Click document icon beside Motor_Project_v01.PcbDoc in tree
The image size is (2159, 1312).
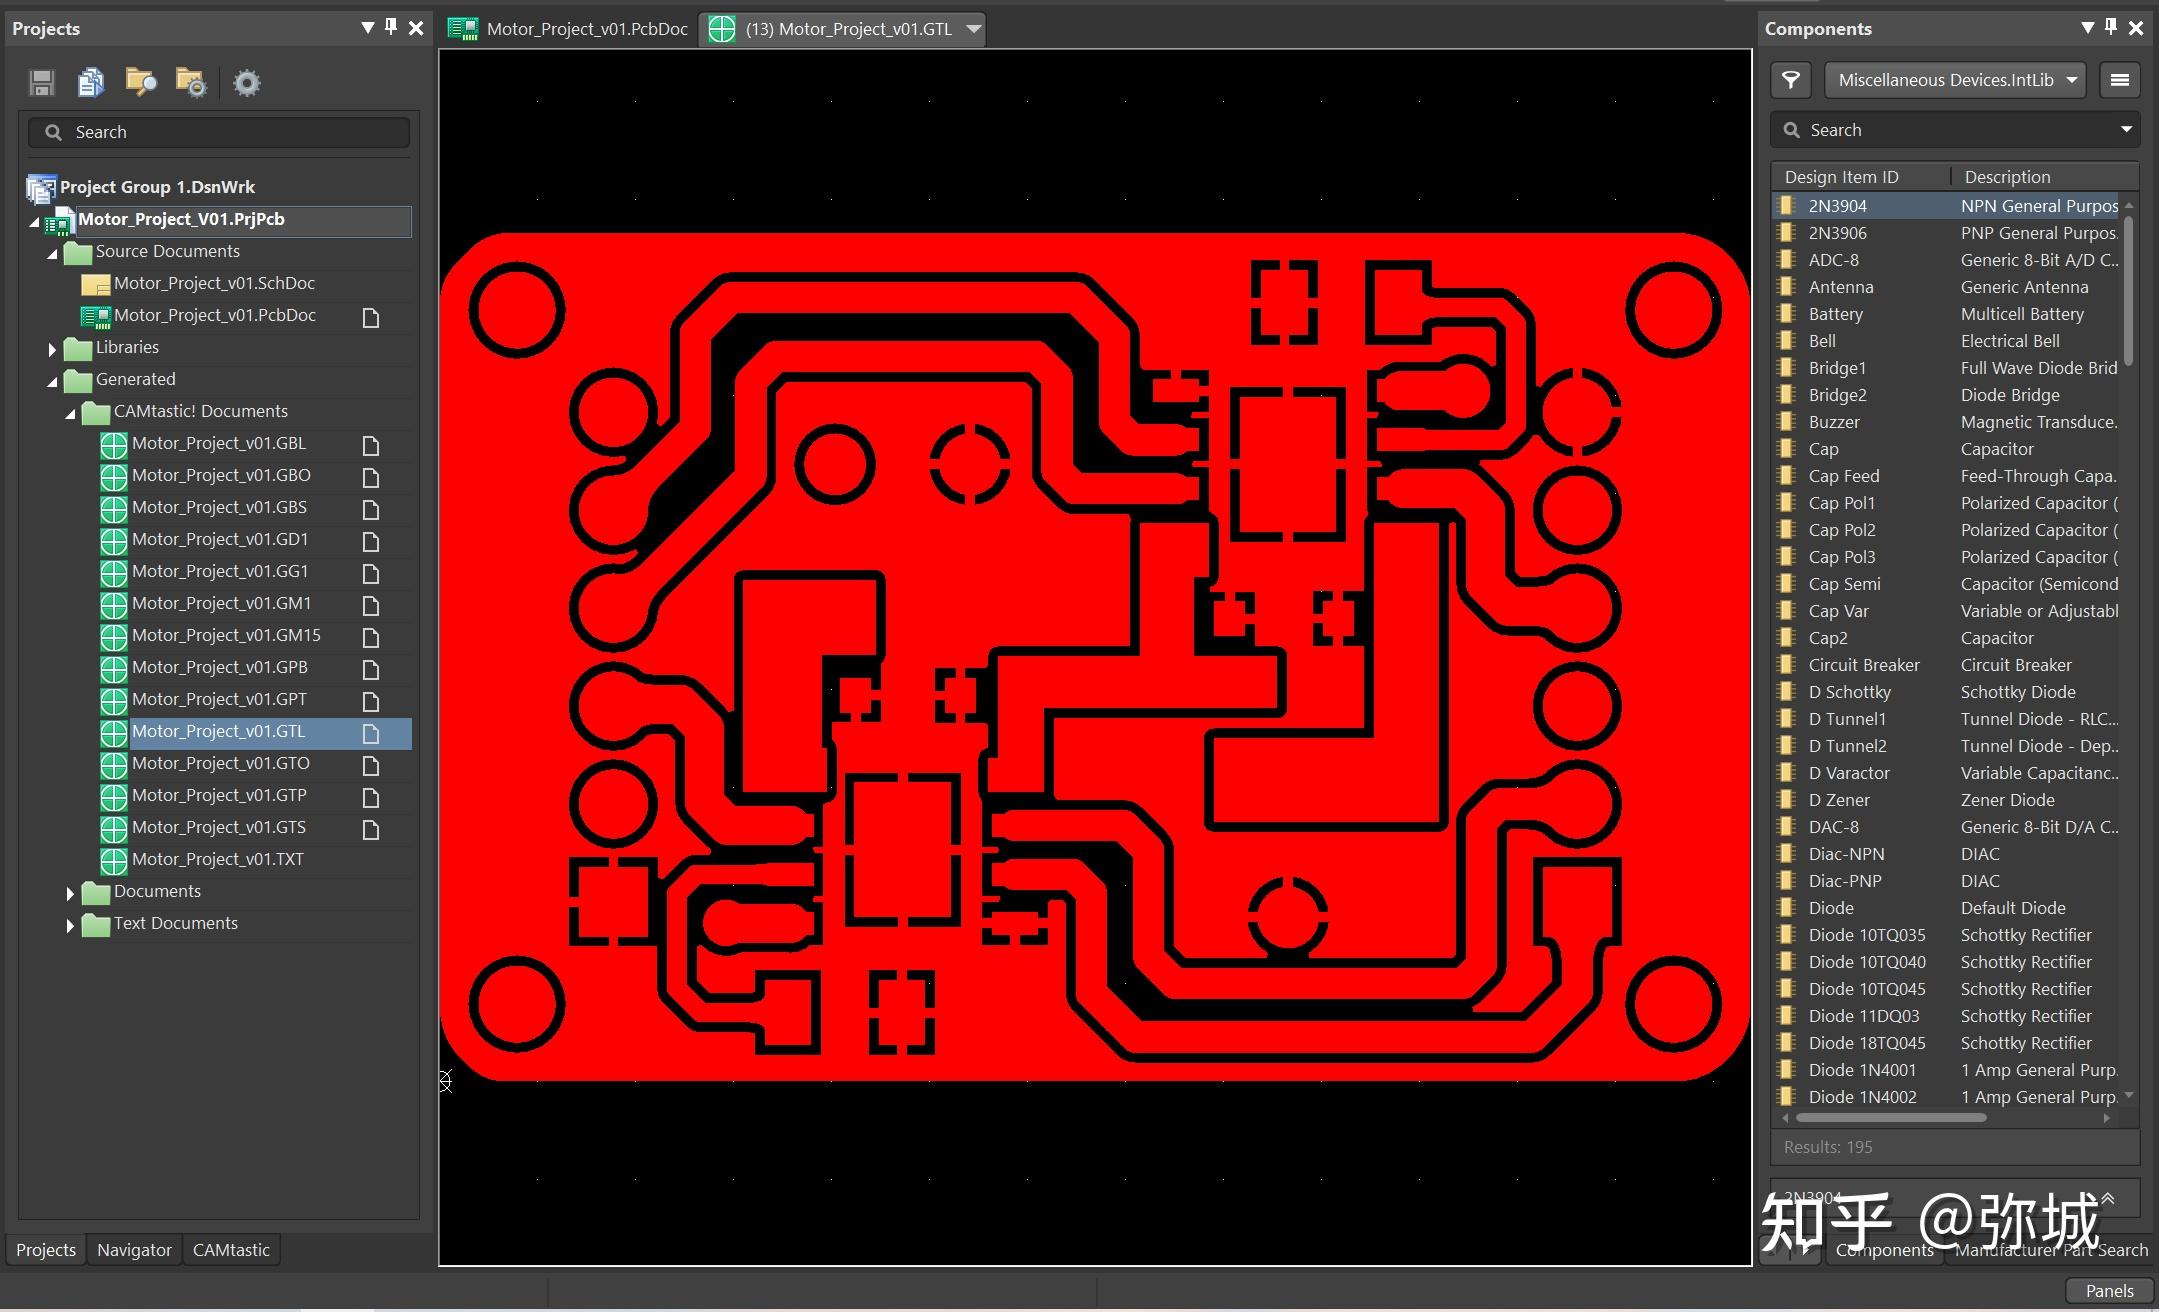[x=371, y=317]
